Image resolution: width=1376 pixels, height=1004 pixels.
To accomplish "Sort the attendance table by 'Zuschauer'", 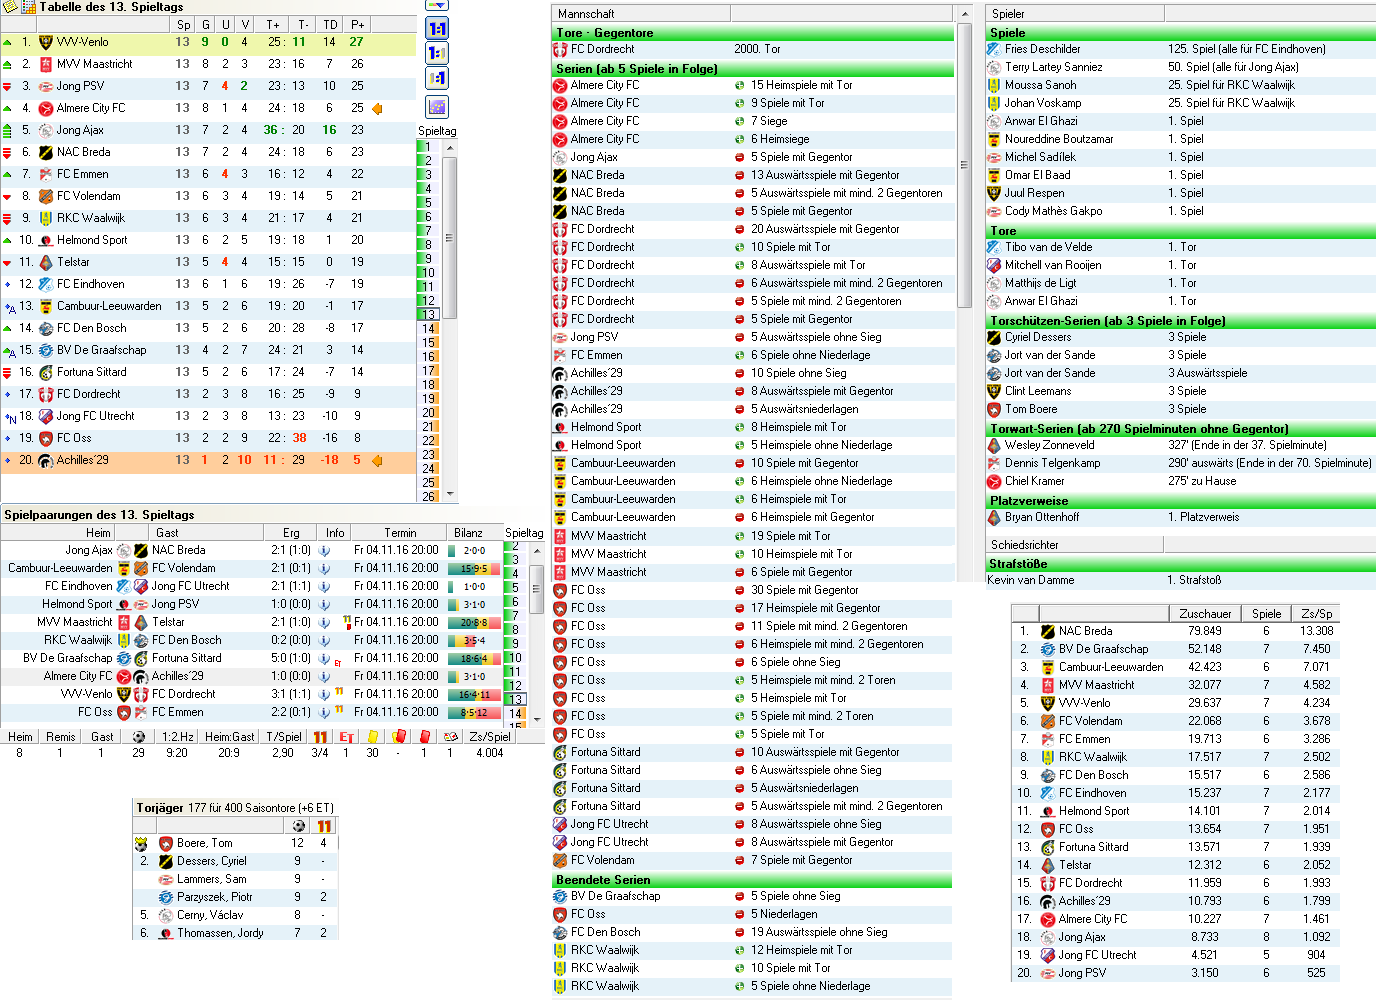I will pyautogui.click(x=1205, y=614).
